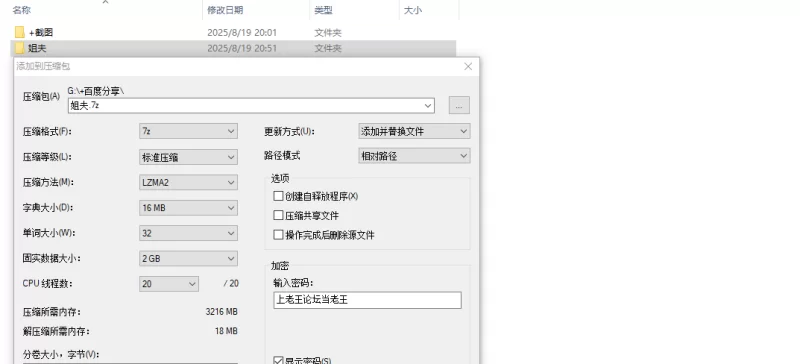This screenshot has width=800, height=364.
Task: Enable the 压缩共享文件 checkbox
Action: (278, 215)
